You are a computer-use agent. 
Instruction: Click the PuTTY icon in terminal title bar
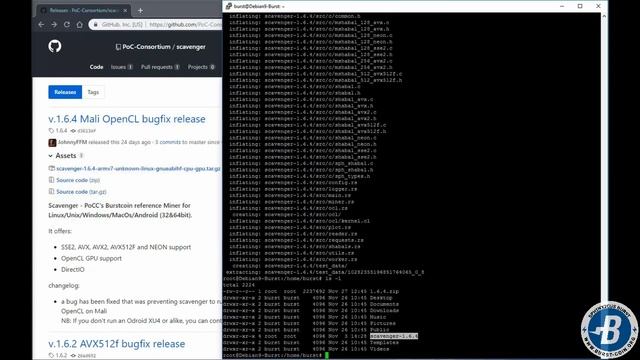pos(229,6)
